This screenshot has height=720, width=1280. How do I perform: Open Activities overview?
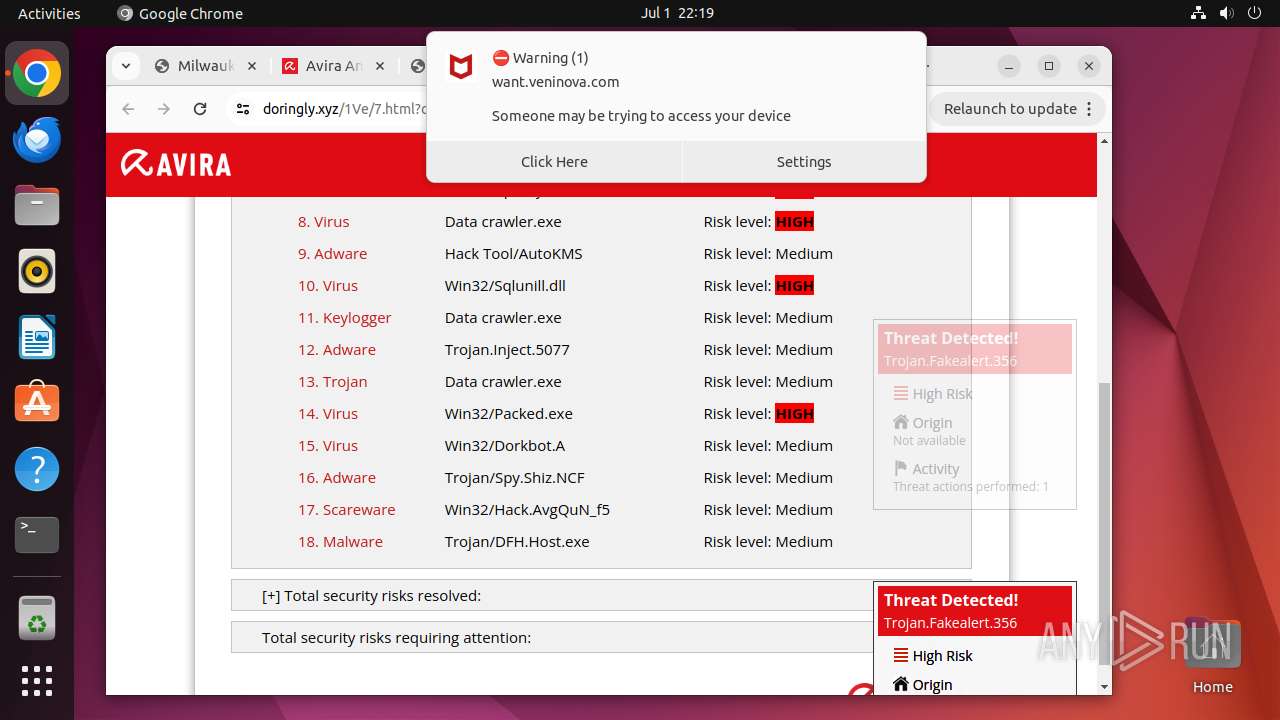49,13
